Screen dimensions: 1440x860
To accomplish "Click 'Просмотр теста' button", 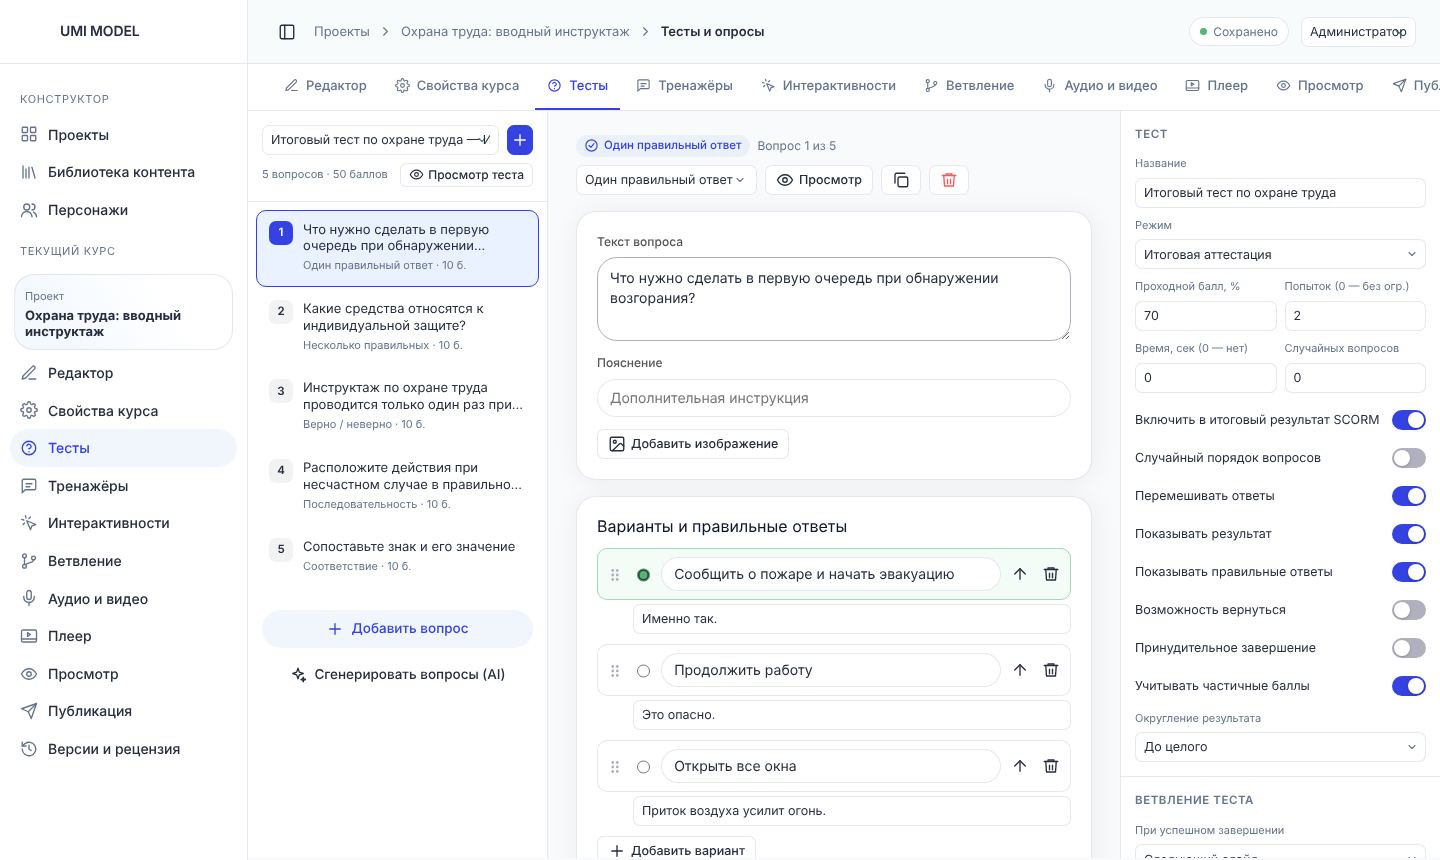I will 466,175.
